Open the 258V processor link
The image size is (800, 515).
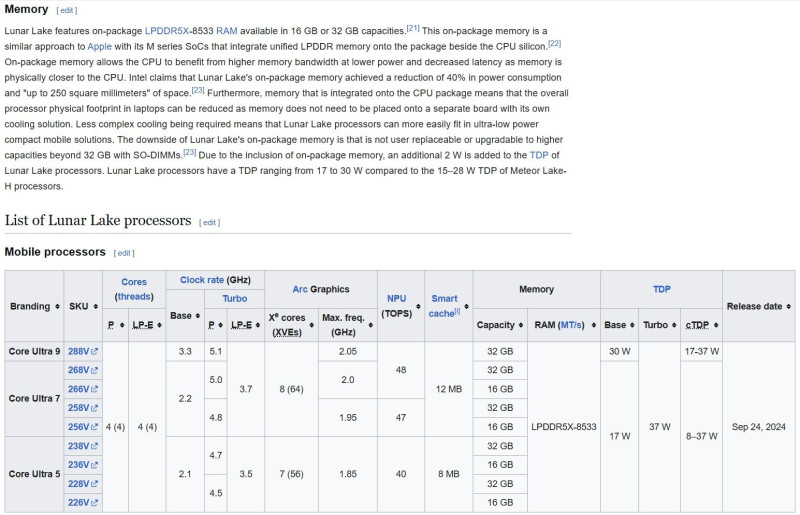pyautogui.click(x=83, y=408)
